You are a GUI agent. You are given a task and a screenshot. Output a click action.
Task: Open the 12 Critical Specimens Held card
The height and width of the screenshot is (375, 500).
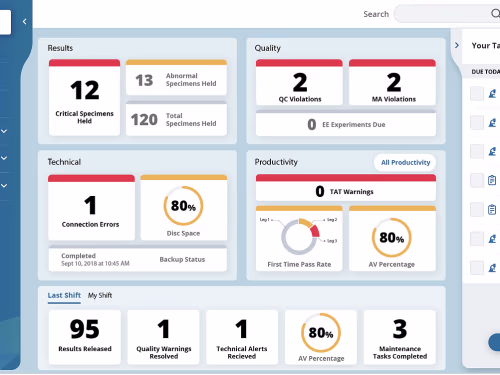[84, 97]
